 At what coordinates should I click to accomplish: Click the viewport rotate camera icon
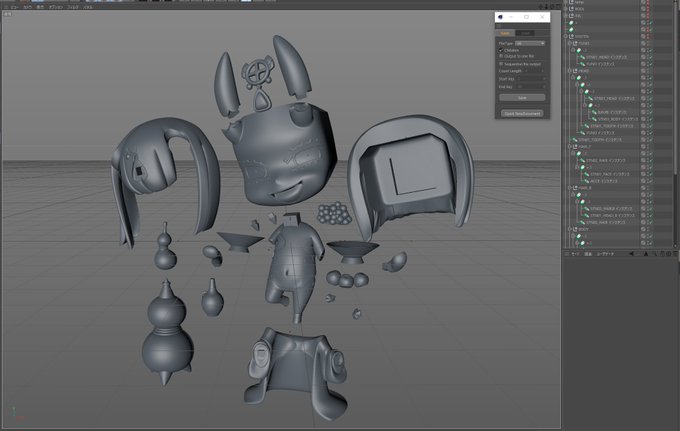(x=552, y=7)
